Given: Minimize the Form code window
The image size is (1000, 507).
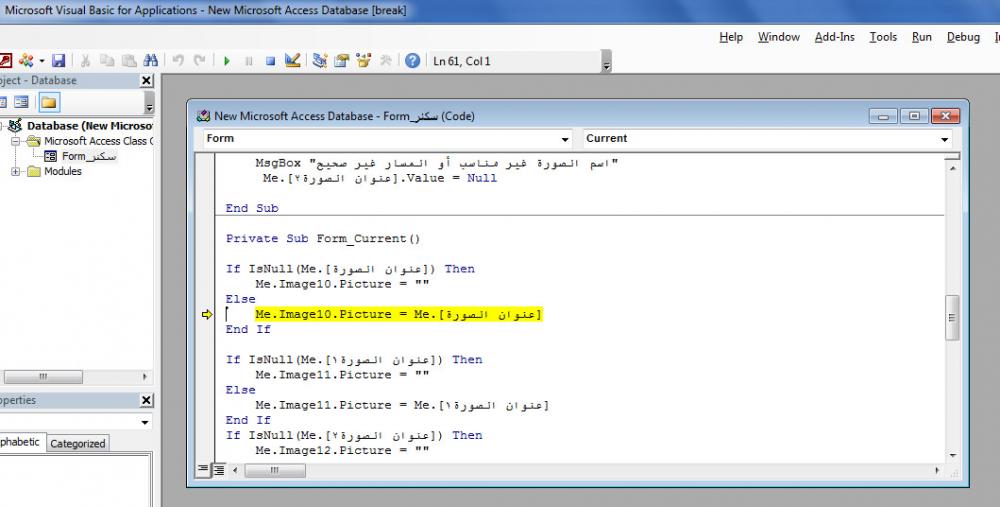Looking at the screenshot, I should point(883,116).
